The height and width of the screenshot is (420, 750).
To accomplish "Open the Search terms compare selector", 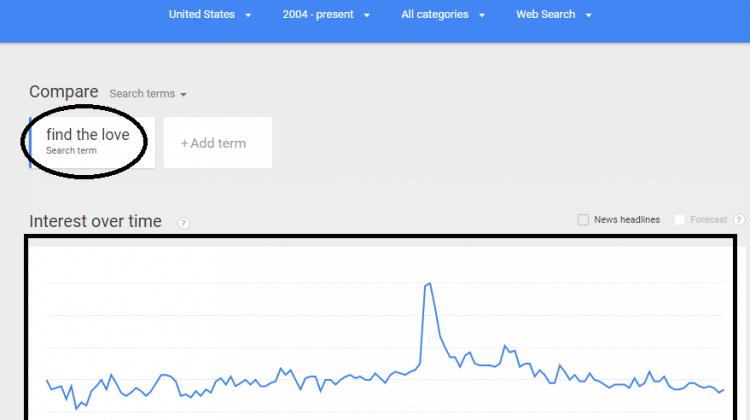I will 148,94.
